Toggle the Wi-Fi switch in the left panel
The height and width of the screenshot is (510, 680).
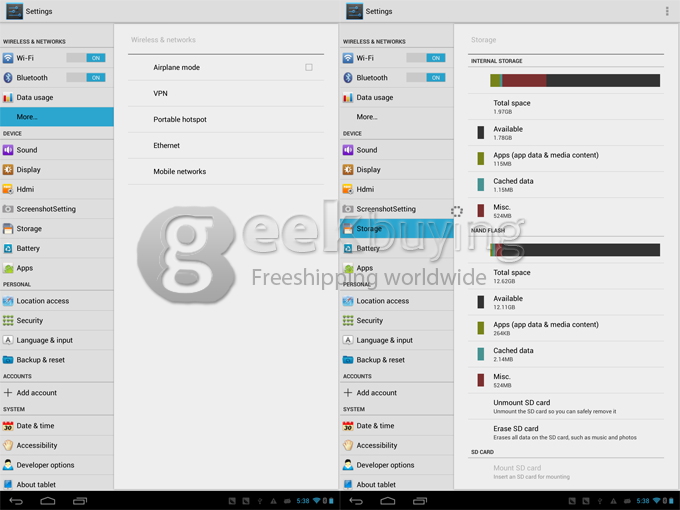[86, 58]
